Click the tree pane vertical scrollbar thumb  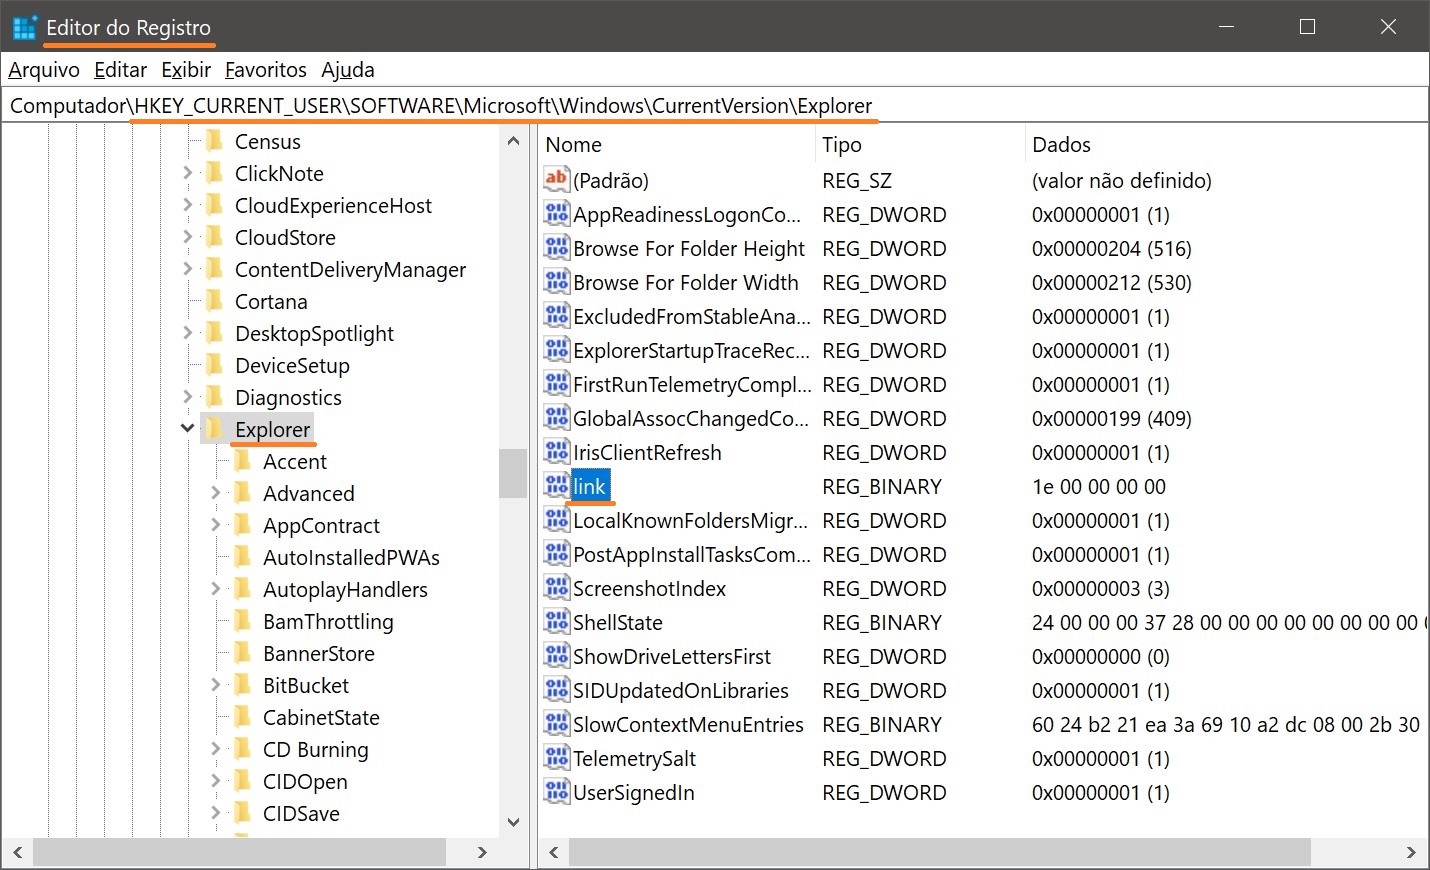(x=513, y=473)
